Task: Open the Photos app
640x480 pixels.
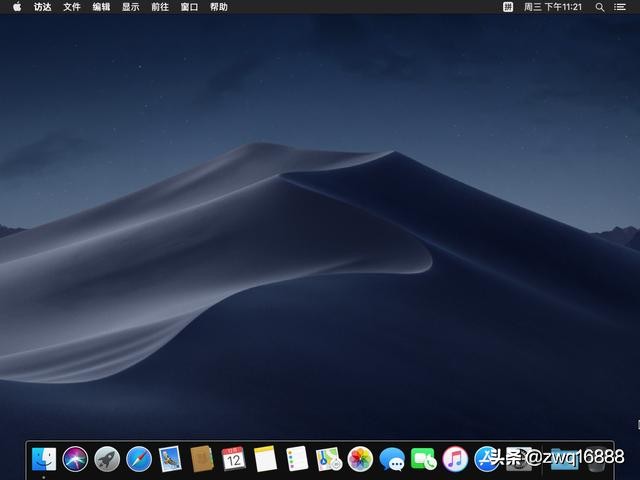Action: tap(360, 459)
